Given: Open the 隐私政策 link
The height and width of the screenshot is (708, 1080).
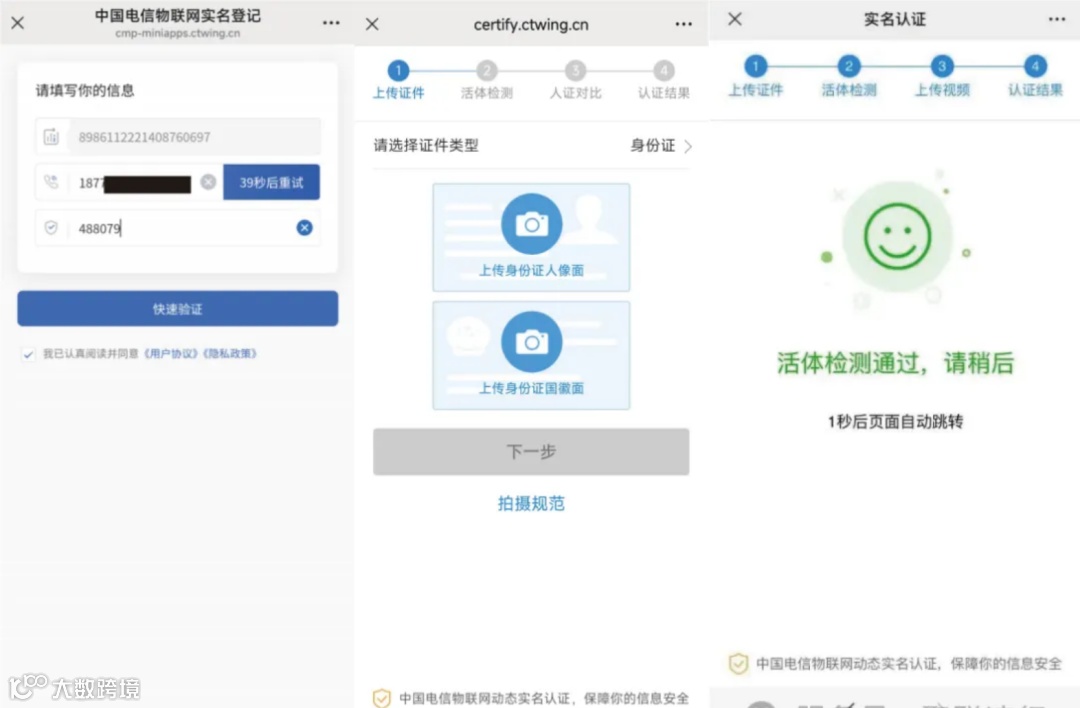Looking at the screenshot, I should pyautogui.click(x=230, y=353).
